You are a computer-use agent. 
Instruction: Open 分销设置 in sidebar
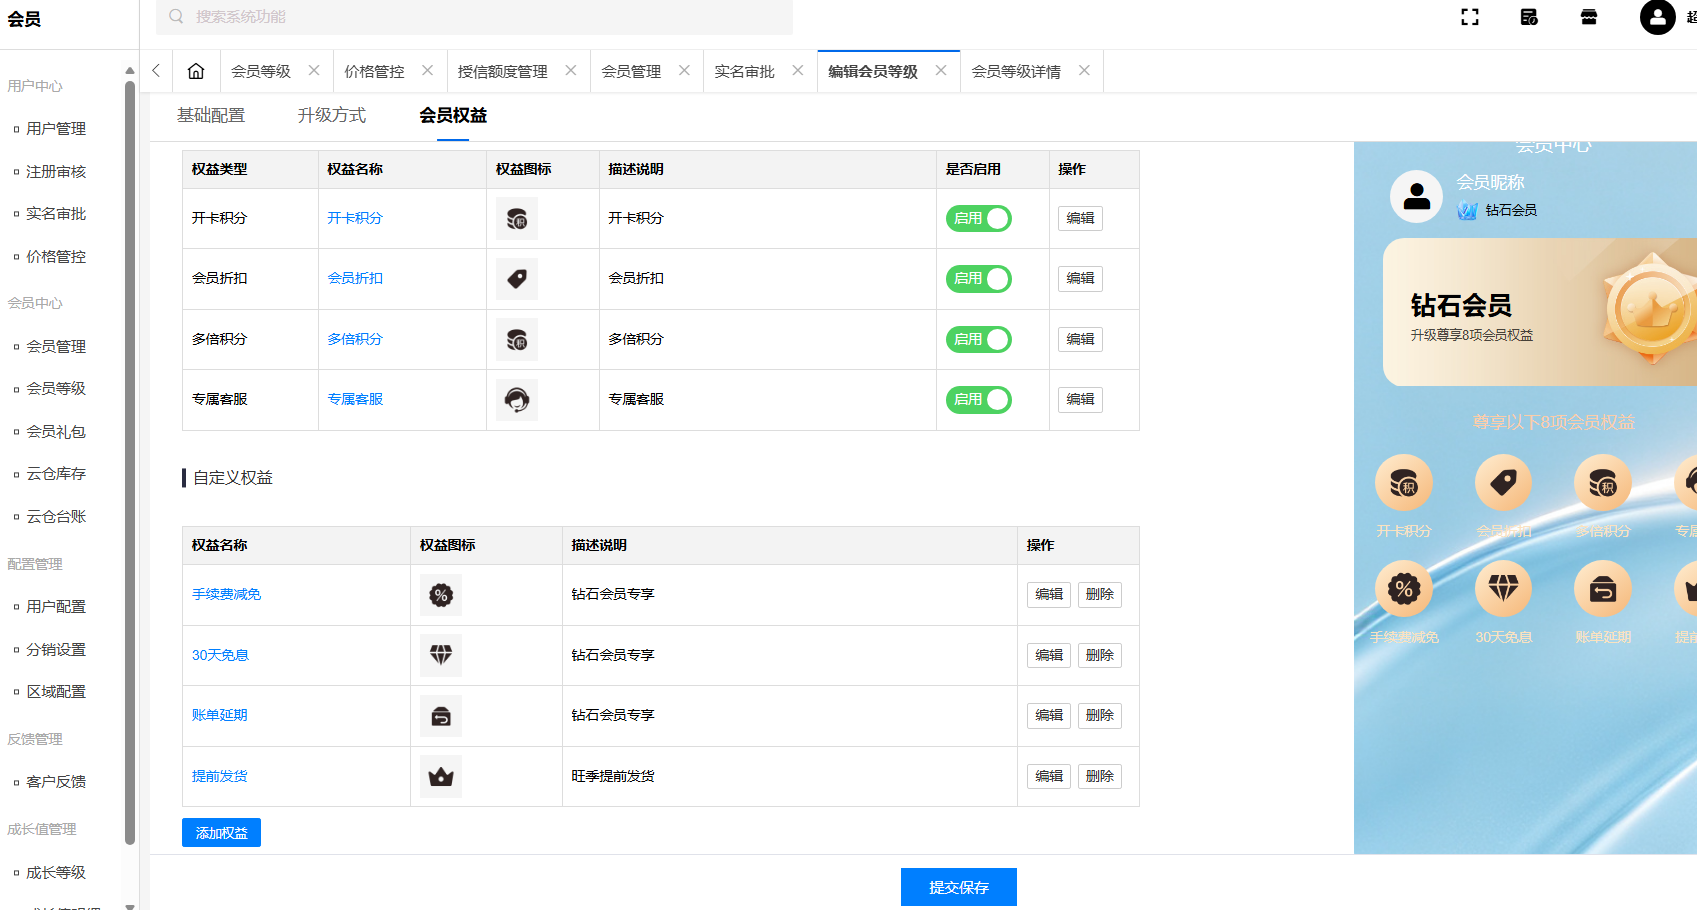(x=56, y=650)
